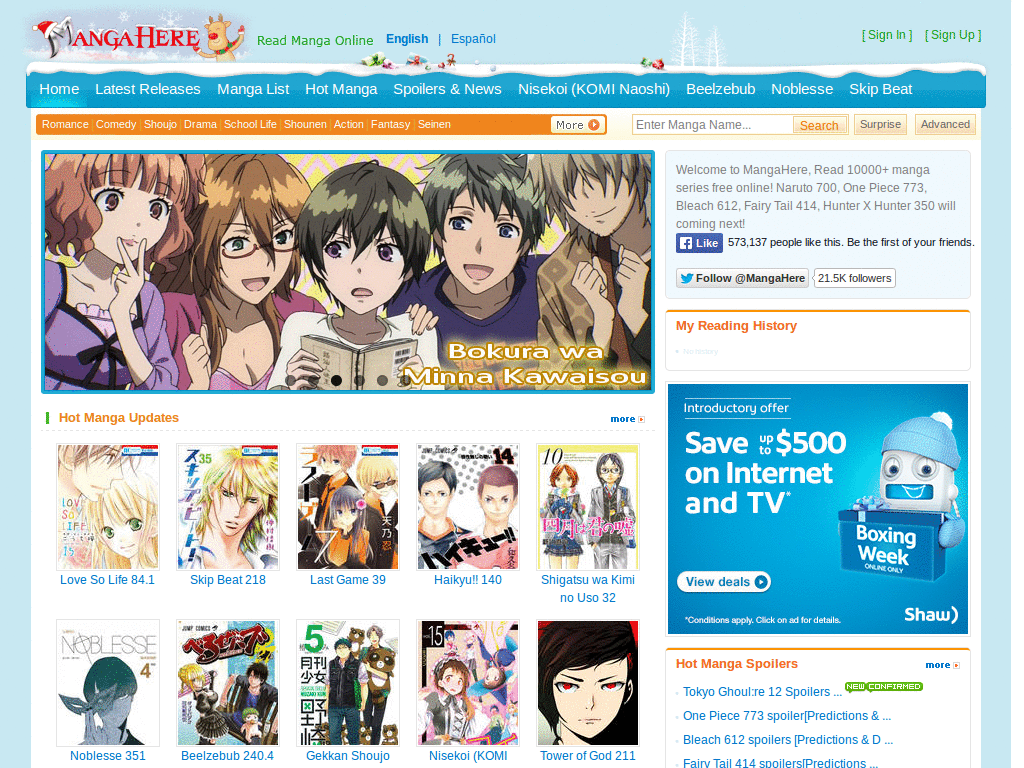Select the fourth banner slide dot
Viewport: 1024px width, 768px height.
pos(359,380)
